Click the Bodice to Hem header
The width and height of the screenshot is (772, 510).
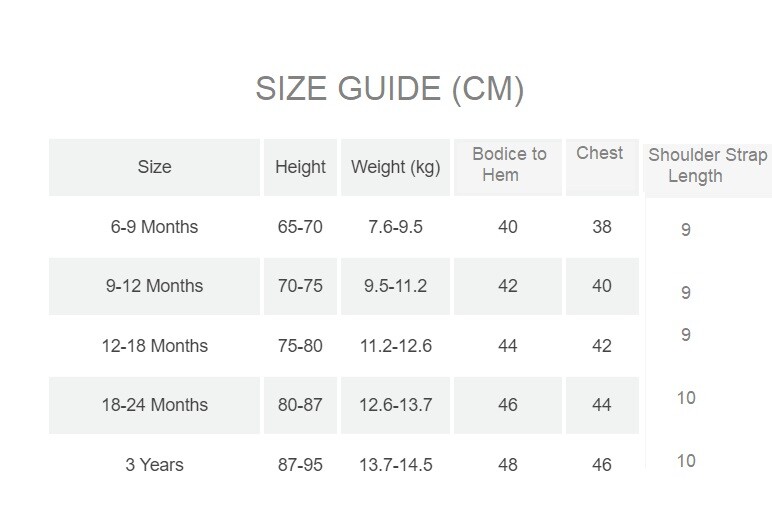(509, 164)
